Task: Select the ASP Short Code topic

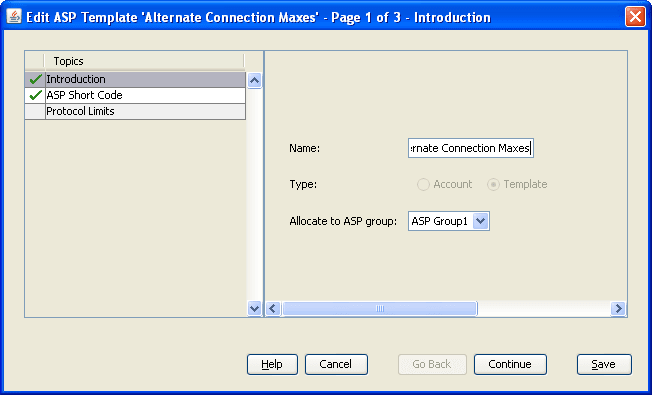Action: pyautogui.click(x=135, y=95)
